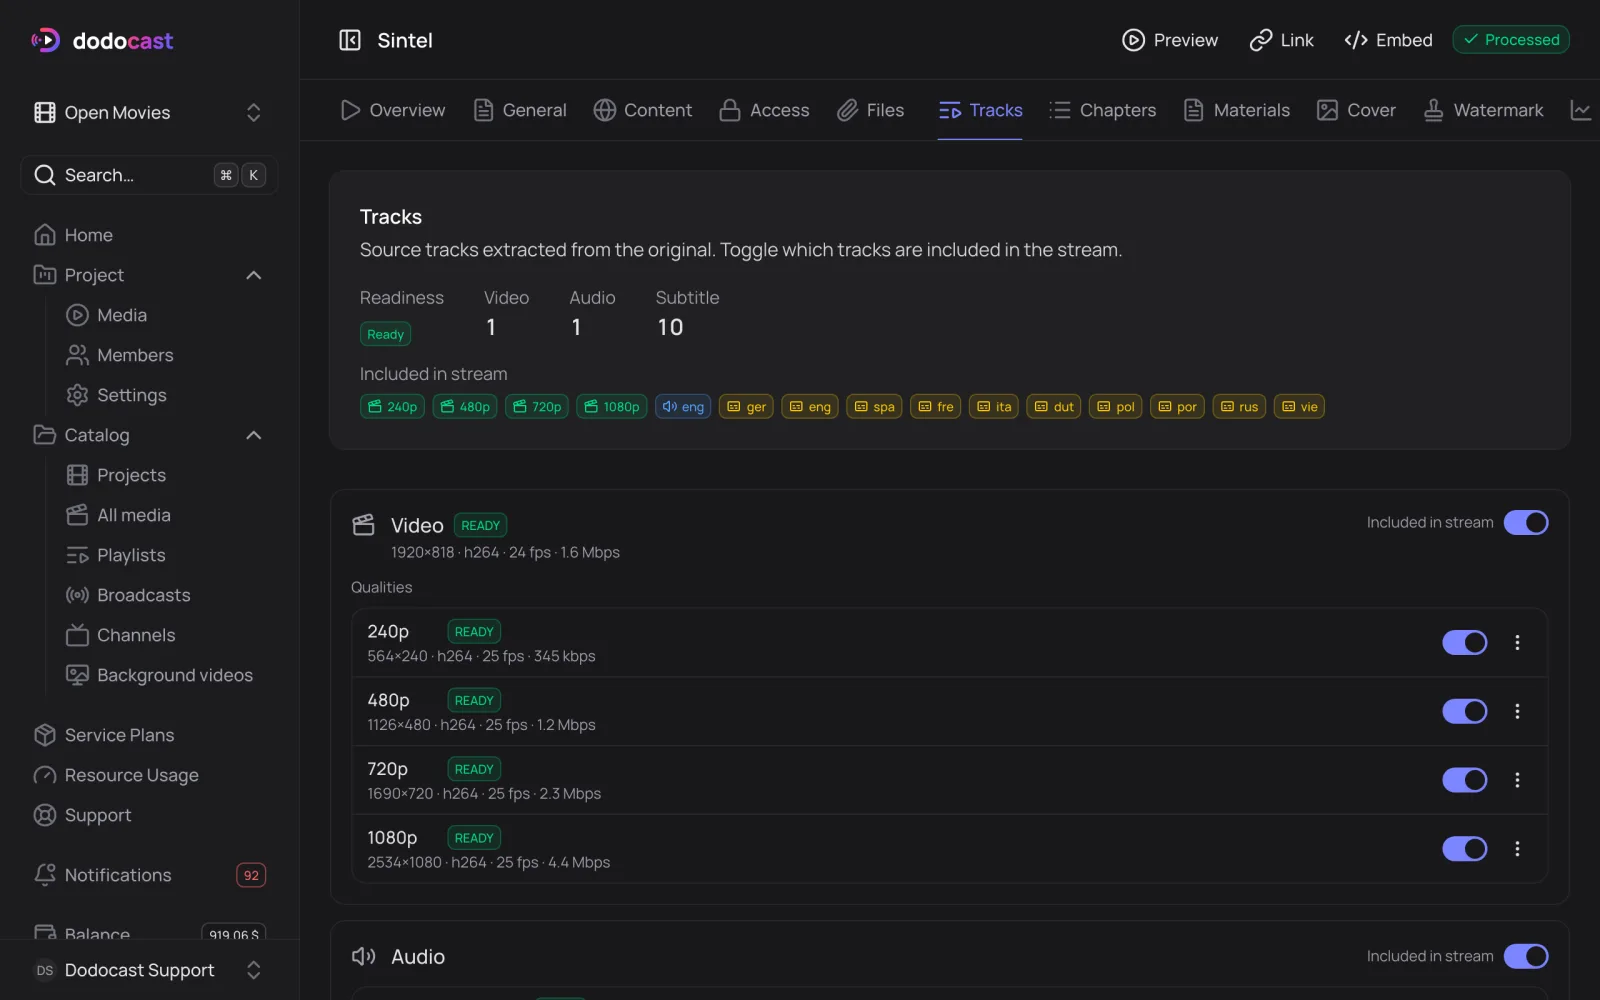Collapse the sidebar panel icon beside Sintel
The height and width of the screenshot is (1000, 1600).
(x=350, y=40)
